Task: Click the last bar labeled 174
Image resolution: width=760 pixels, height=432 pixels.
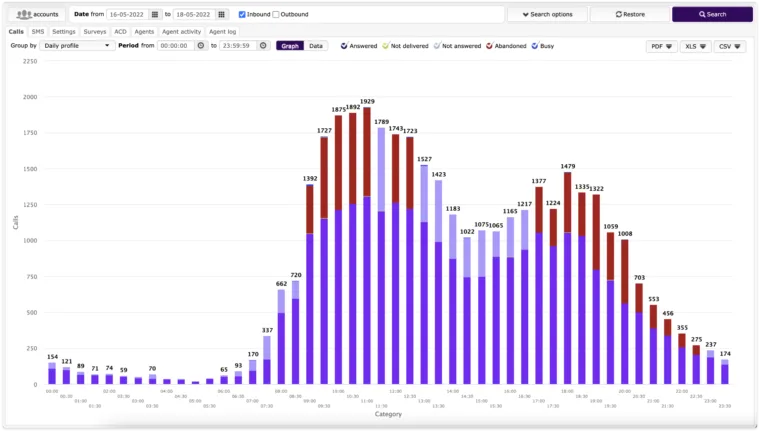Action: coord(725,372)
